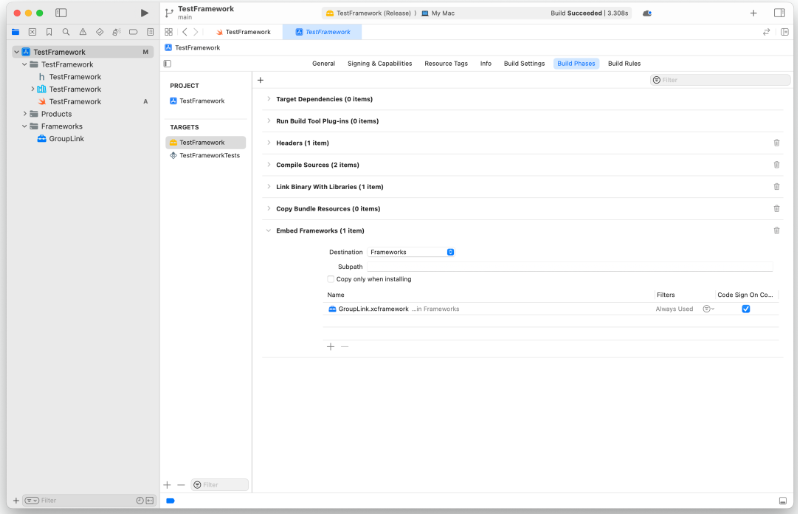The image size is (798, 514).
Task: Click the plus icon to add a build phase
Action: pyautogui.click(x=260, y=80)
